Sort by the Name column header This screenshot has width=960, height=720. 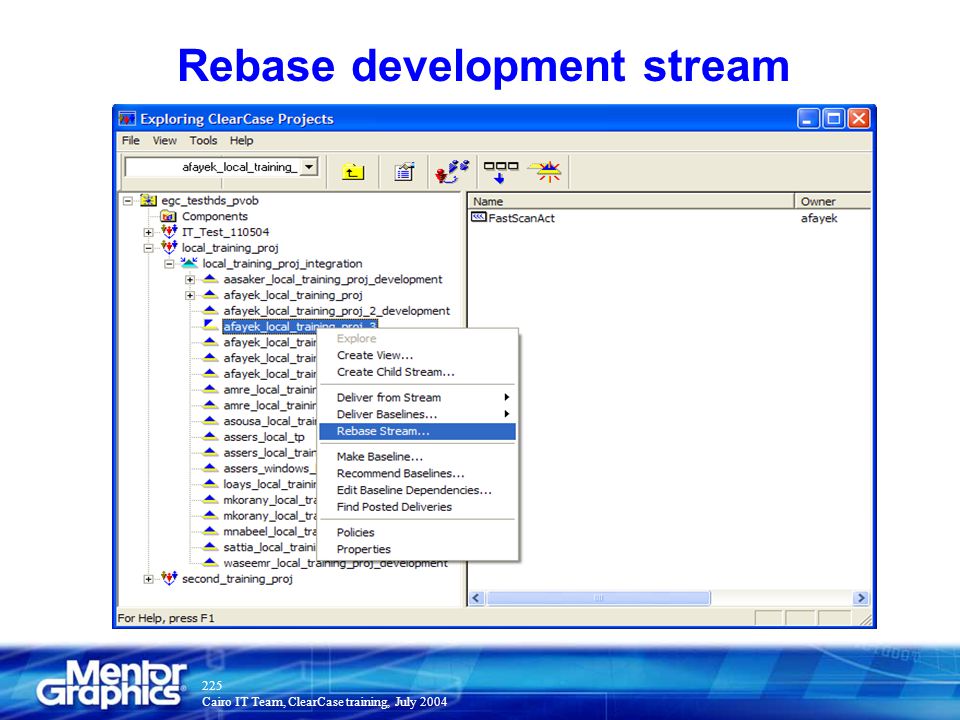pos(631,201)
